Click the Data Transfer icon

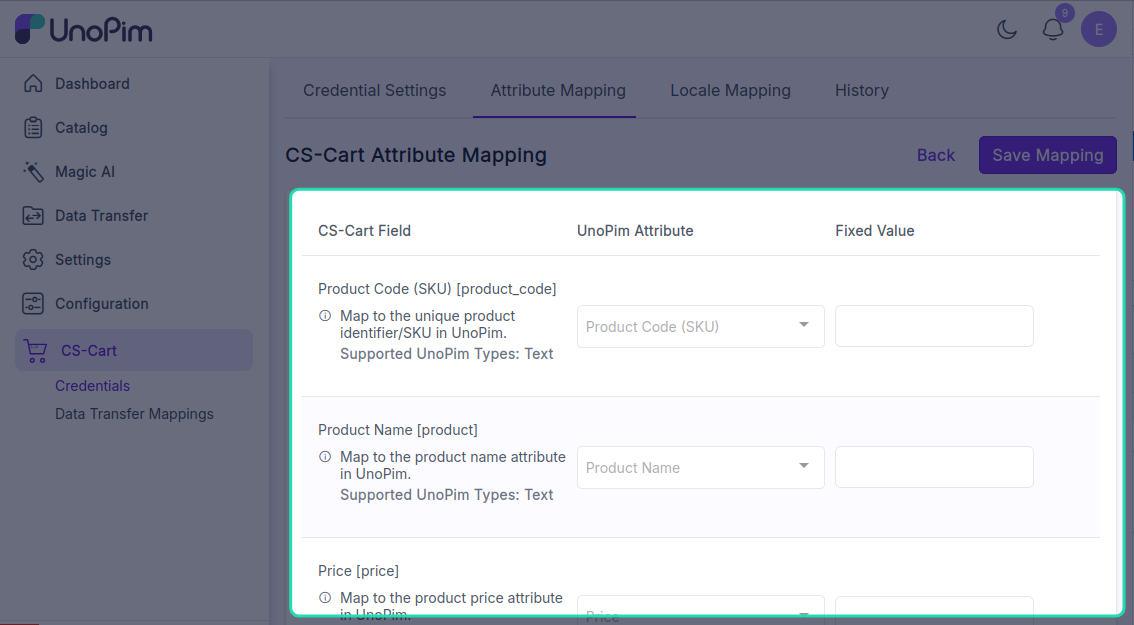pyautogui.click(x=33, y=216)
